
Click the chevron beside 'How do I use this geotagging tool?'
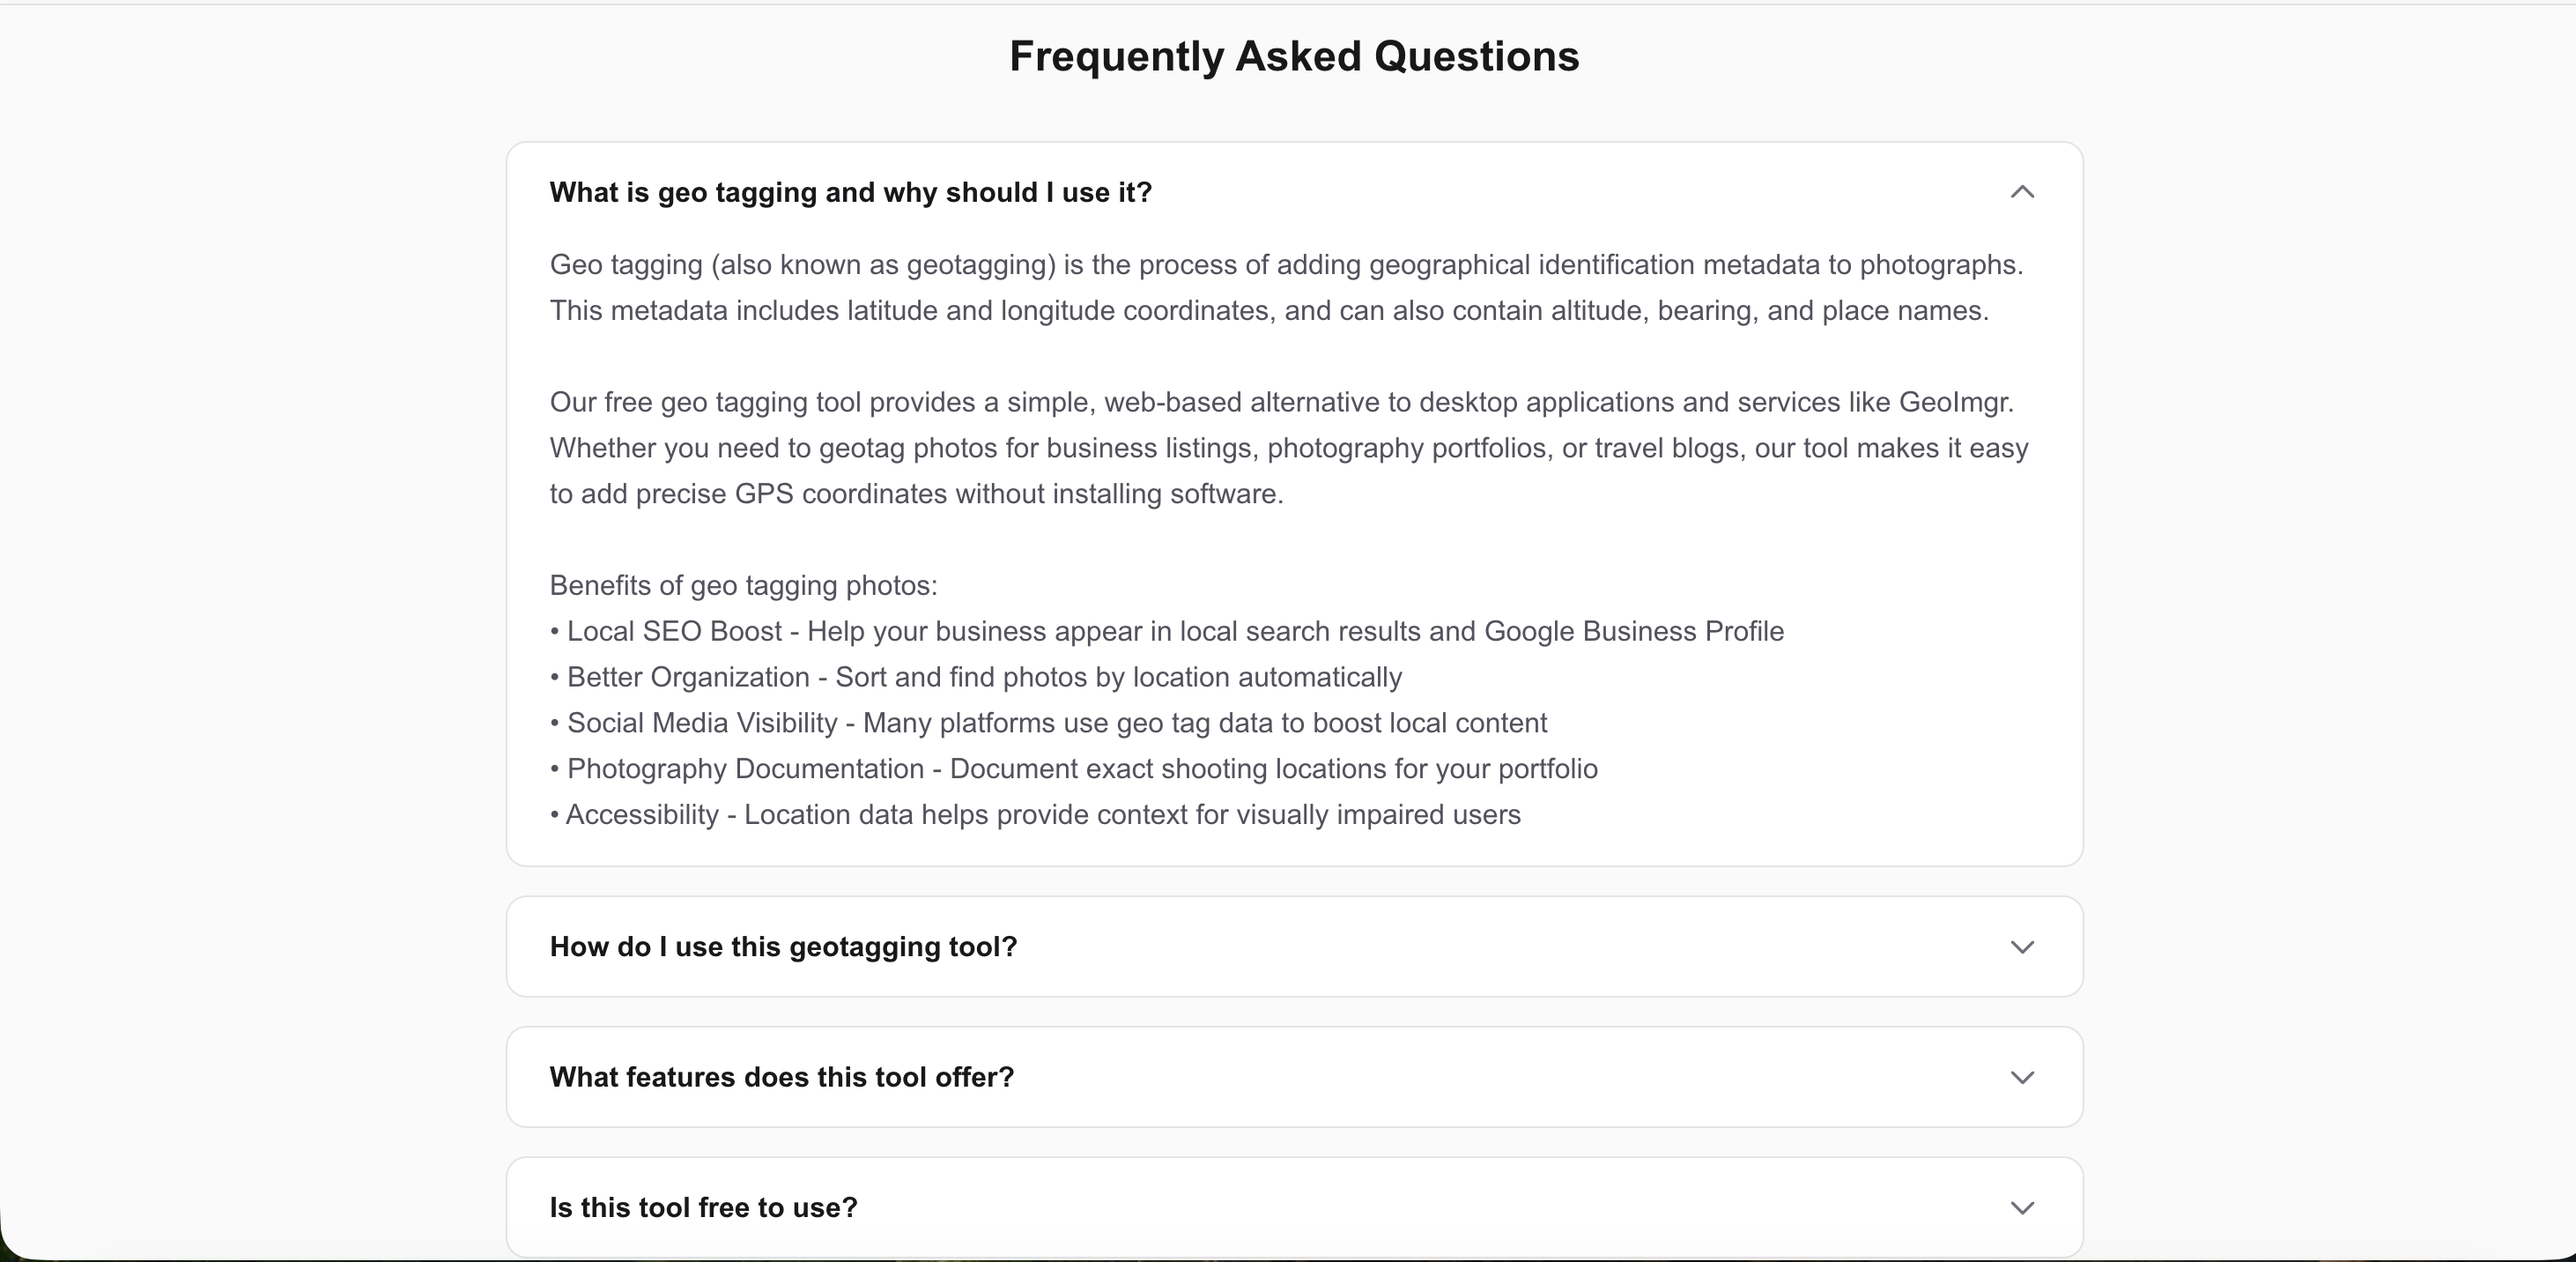tap(2022, 947)
